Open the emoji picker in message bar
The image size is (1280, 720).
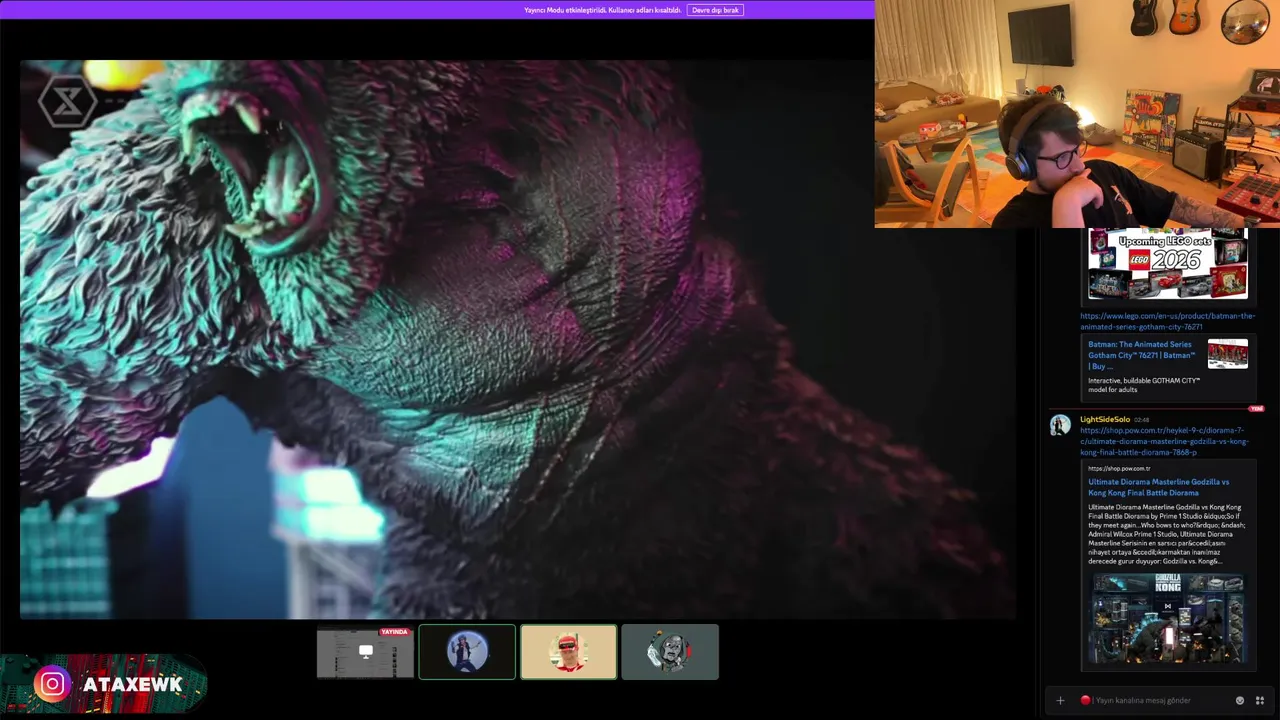point(1240,700)
